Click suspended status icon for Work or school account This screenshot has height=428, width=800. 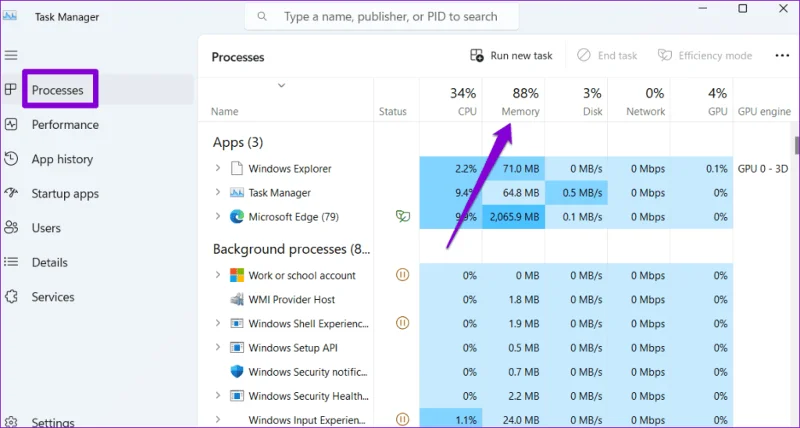[403, 275]
